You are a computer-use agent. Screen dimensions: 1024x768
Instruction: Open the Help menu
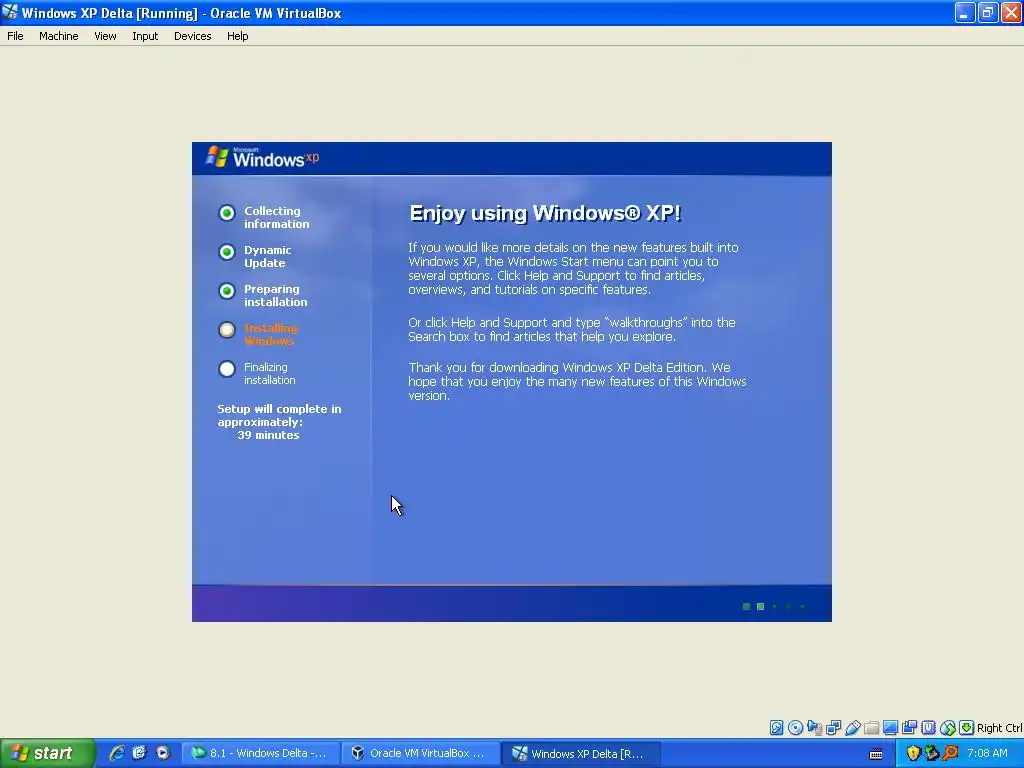tap(238, 36)
